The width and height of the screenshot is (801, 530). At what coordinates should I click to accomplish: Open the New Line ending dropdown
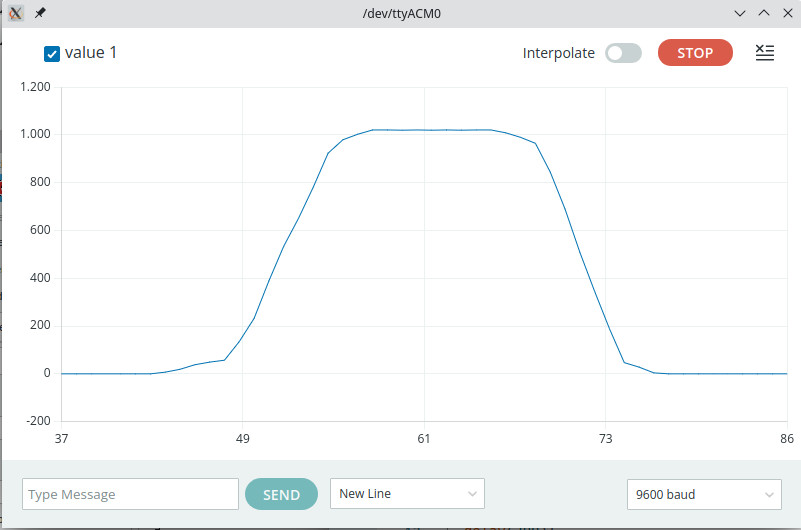(x=407, y=494)
